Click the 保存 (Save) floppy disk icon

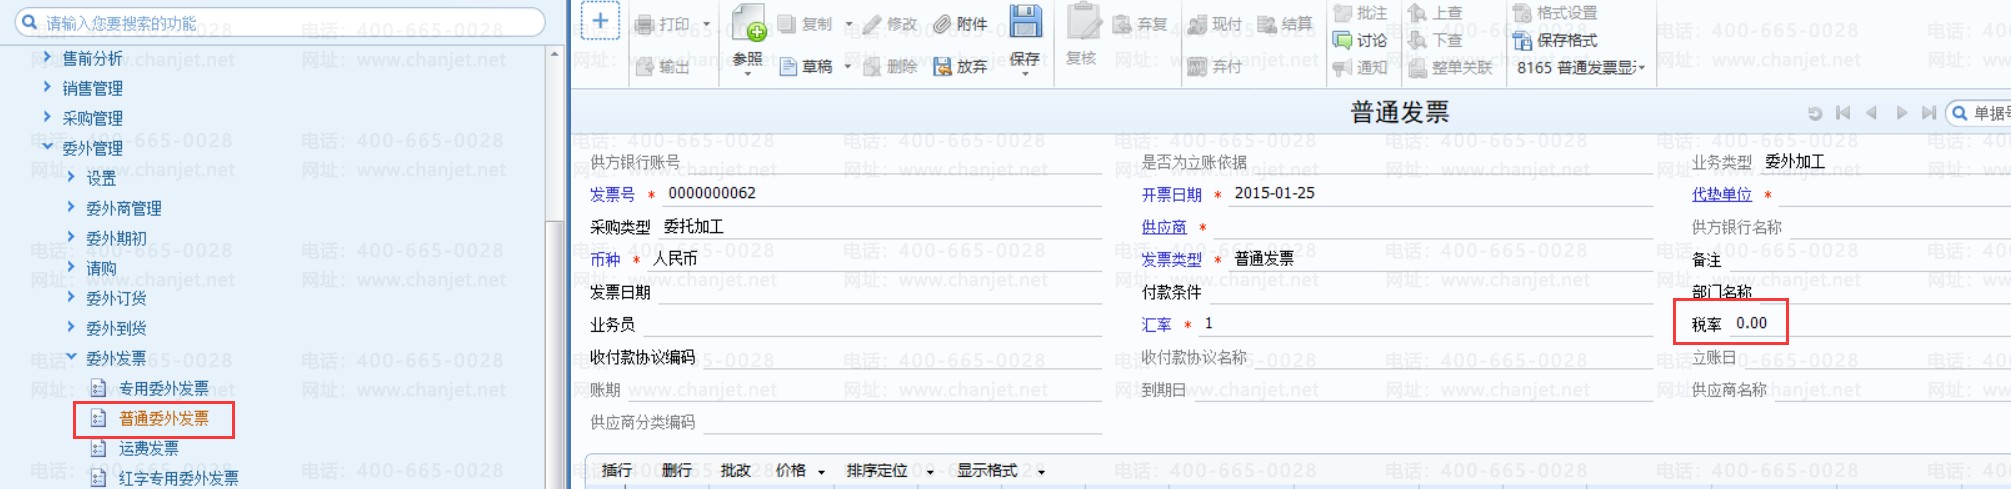pyautogui.click(x=1025, y=22)
